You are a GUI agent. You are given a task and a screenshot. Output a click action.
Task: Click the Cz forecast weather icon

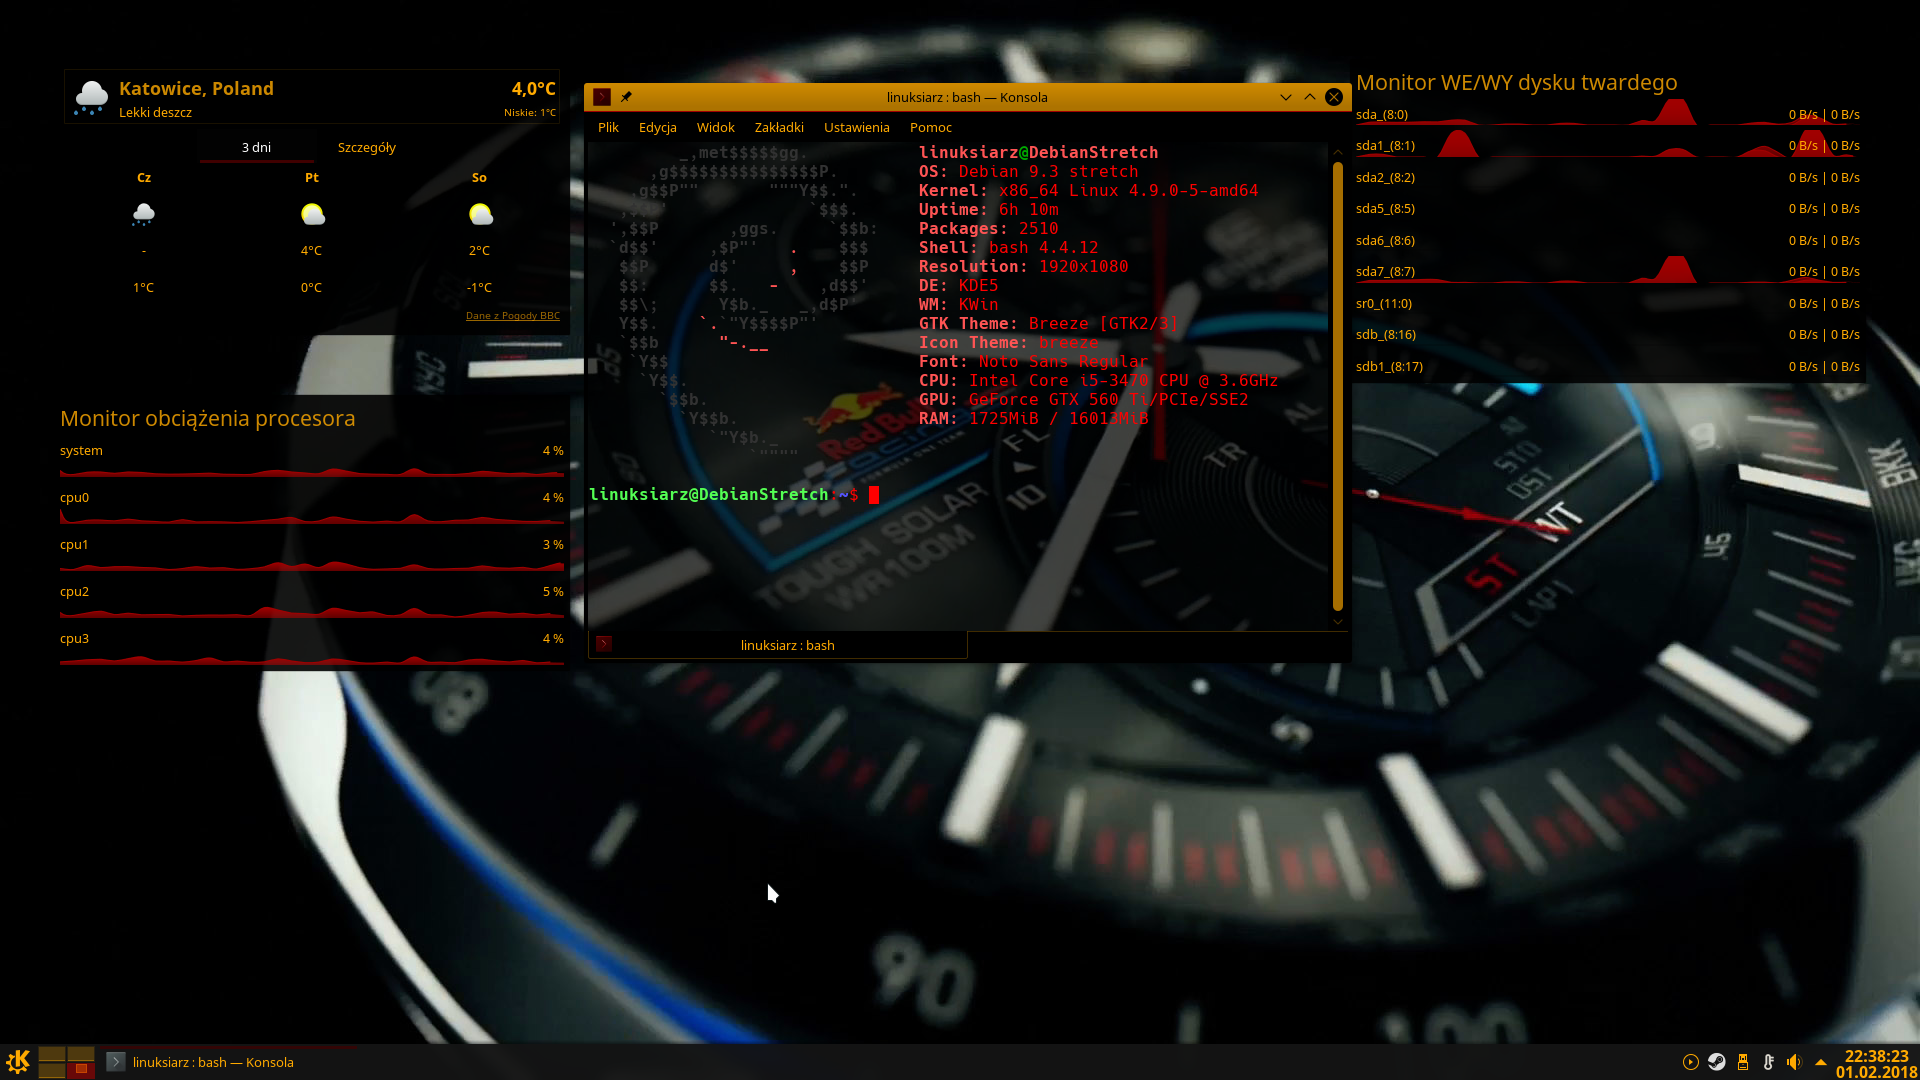144,214
